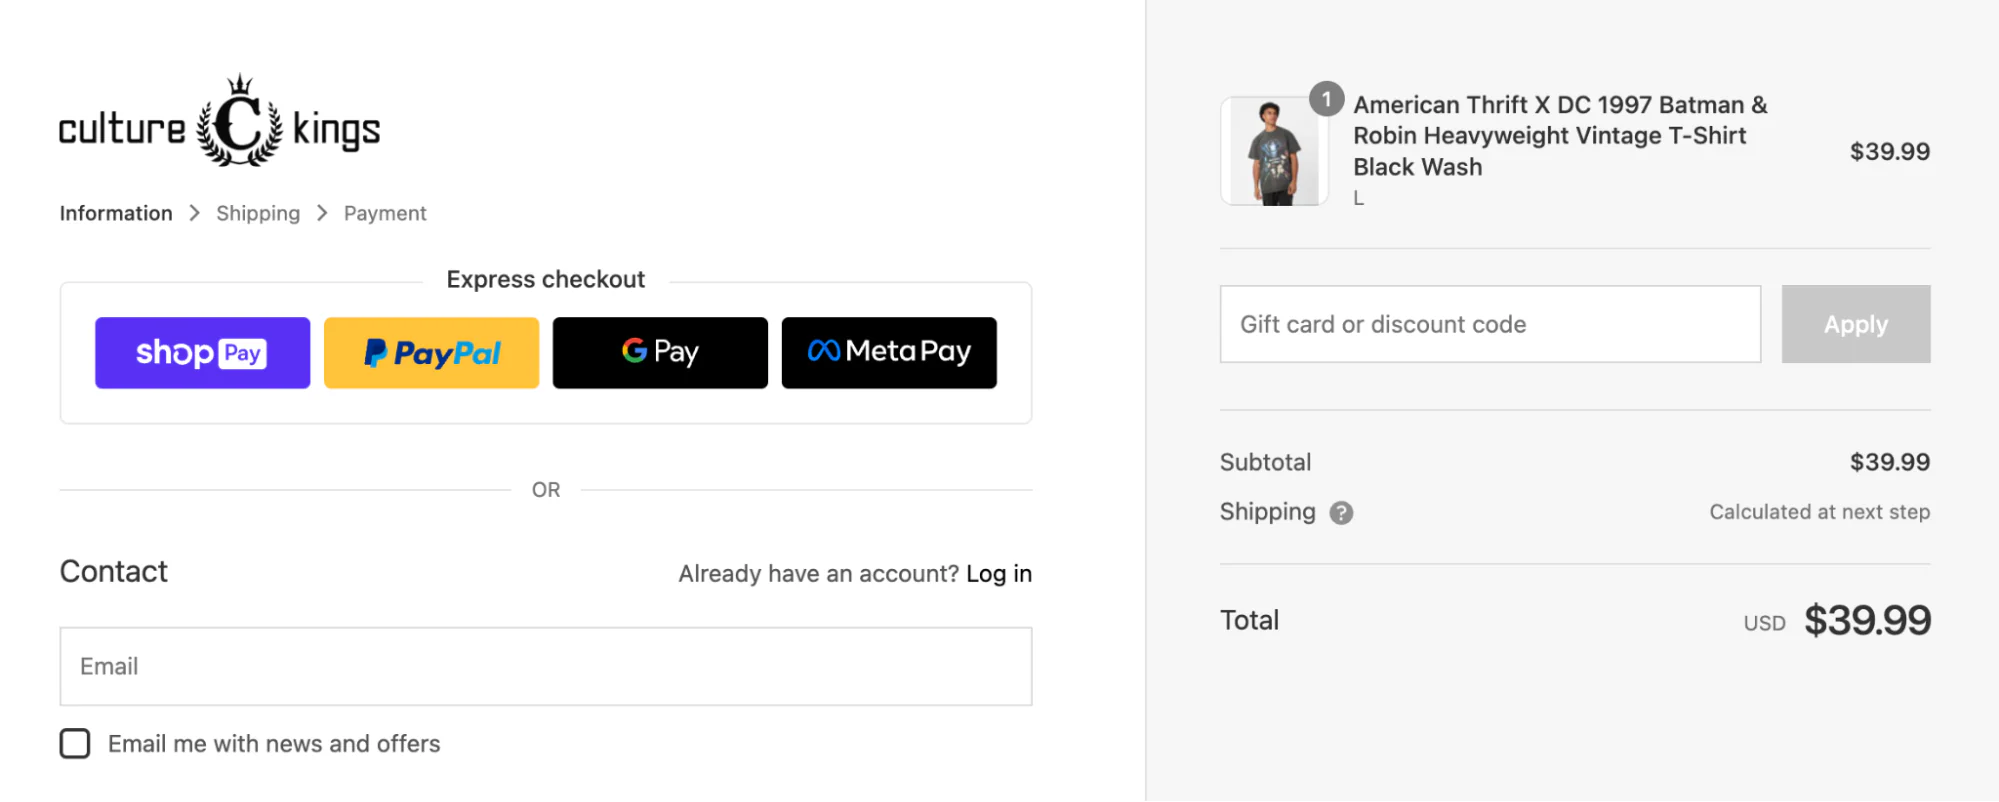
Task: Log in to an existing account
Action: [x=998, y=573]
